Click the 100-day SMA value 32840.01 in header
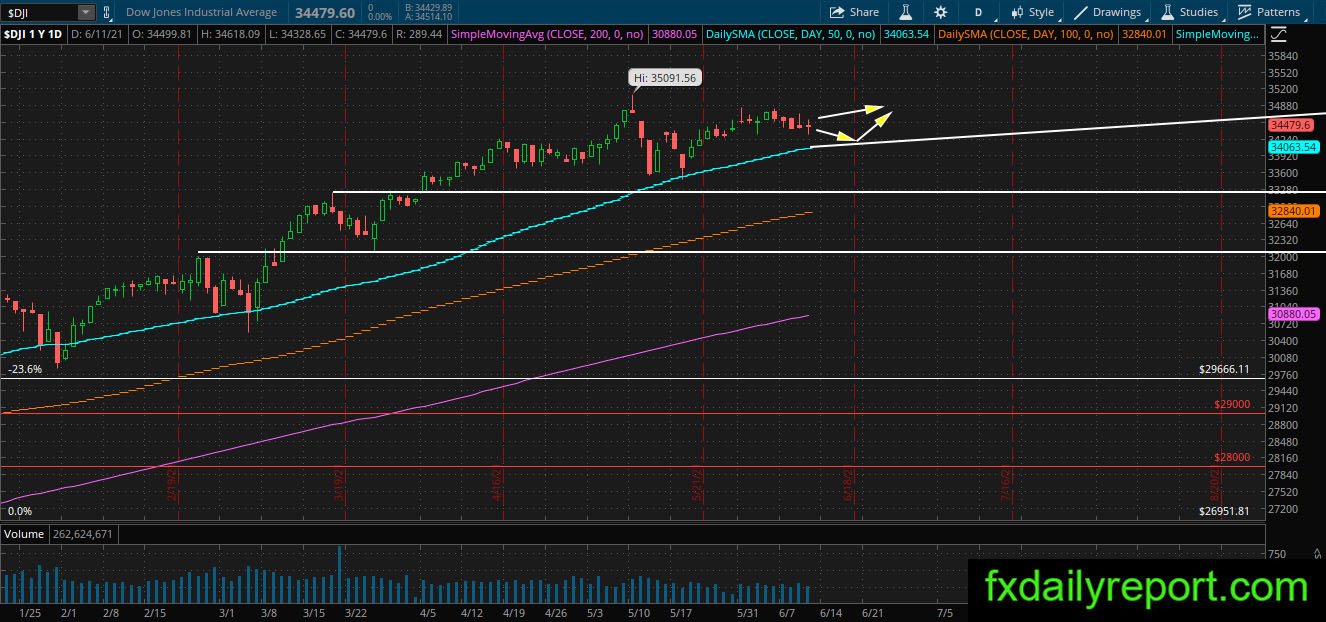Viewport: 1326px width, 622px height. [1146, 34]
